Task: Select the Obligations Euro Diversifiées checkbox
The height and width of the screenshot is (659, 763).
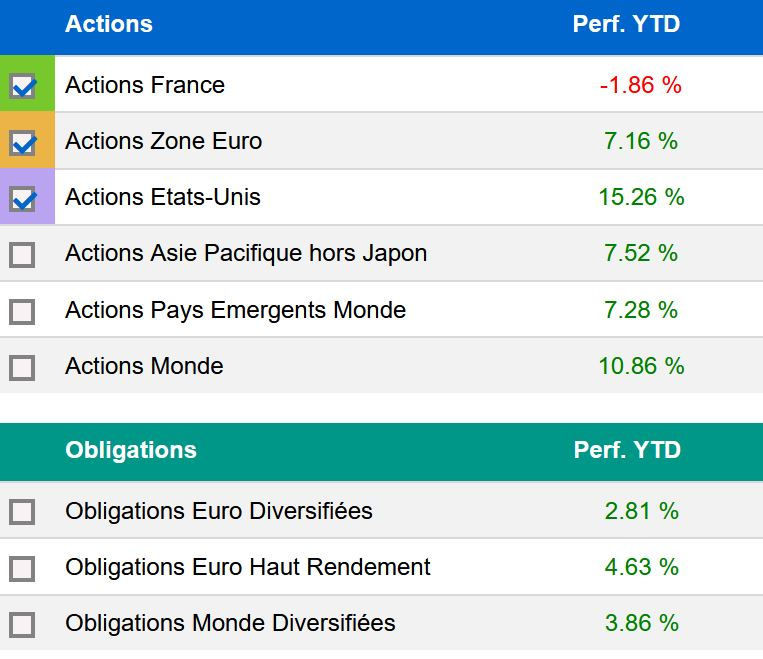Action: point(22,512)
